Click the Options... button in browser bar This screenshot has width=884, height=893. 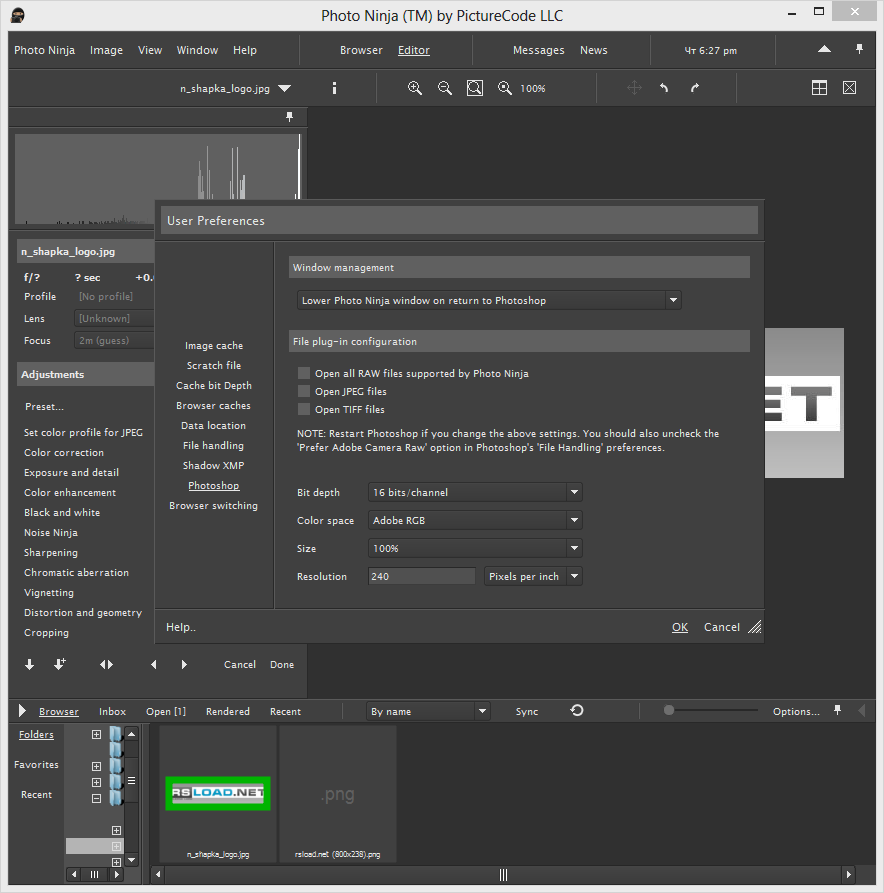(x=796, y=711)
